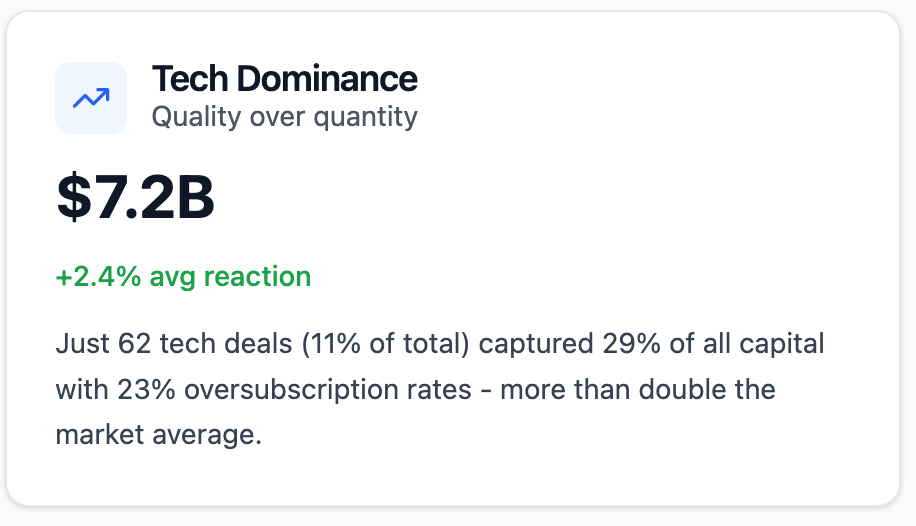The width and height of the screenshot is (916, 526).
Task: Click the more than double the text
Action: pyautogui.click(x=638, y=390)
